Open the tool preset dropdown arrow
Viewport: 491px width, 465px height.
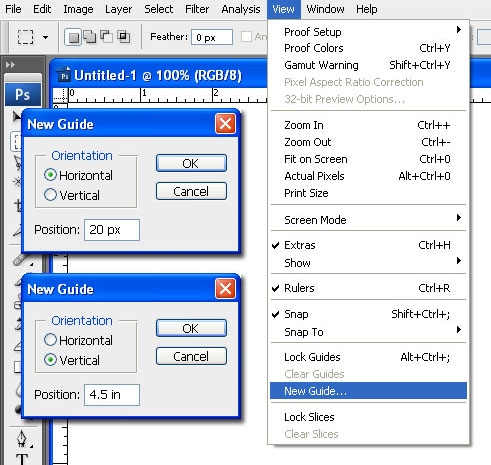pyautogui.click(x=45, y=37)
